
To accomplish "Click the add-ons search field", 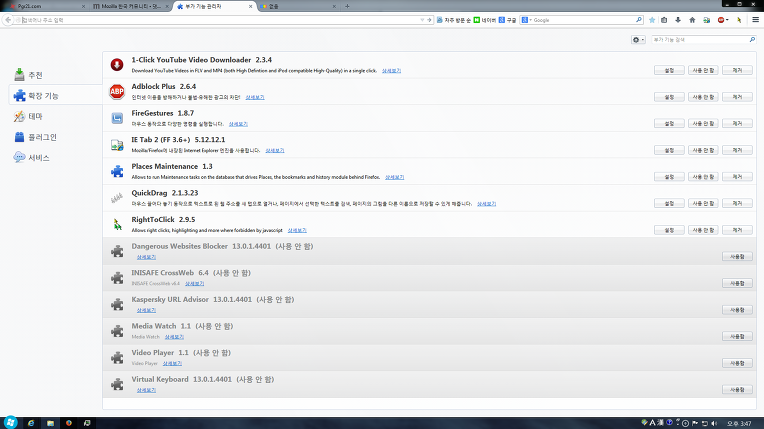I will tap(700, 40).
